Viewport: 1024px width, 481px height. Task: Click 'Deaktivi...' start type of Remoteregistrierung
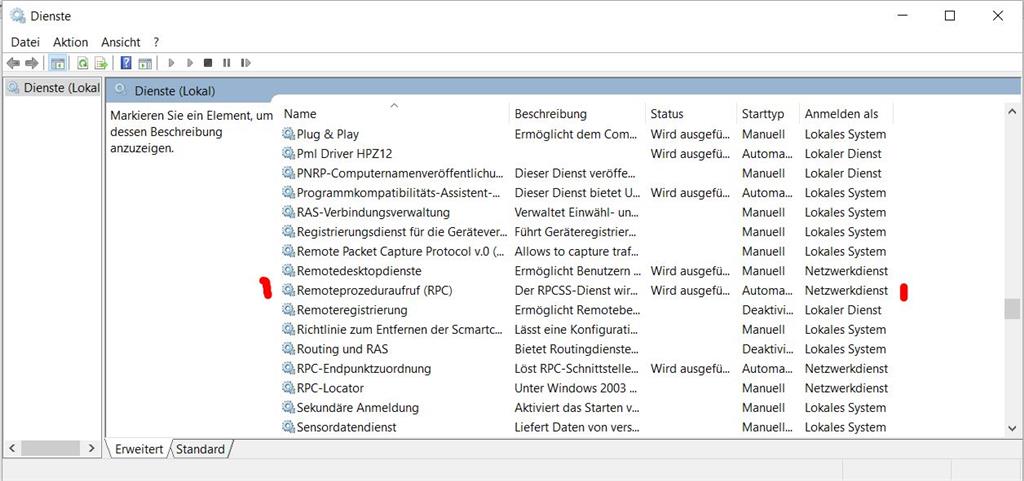click(x=767, y=310)
